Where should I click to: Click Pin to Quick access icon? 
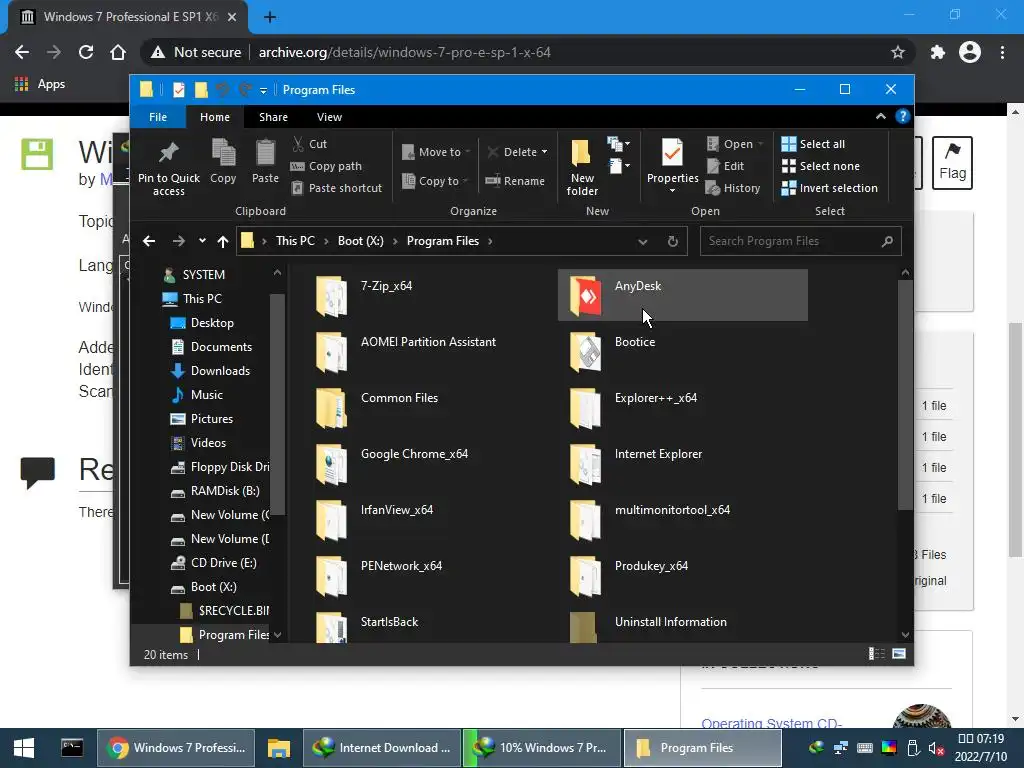coord(168,167)
